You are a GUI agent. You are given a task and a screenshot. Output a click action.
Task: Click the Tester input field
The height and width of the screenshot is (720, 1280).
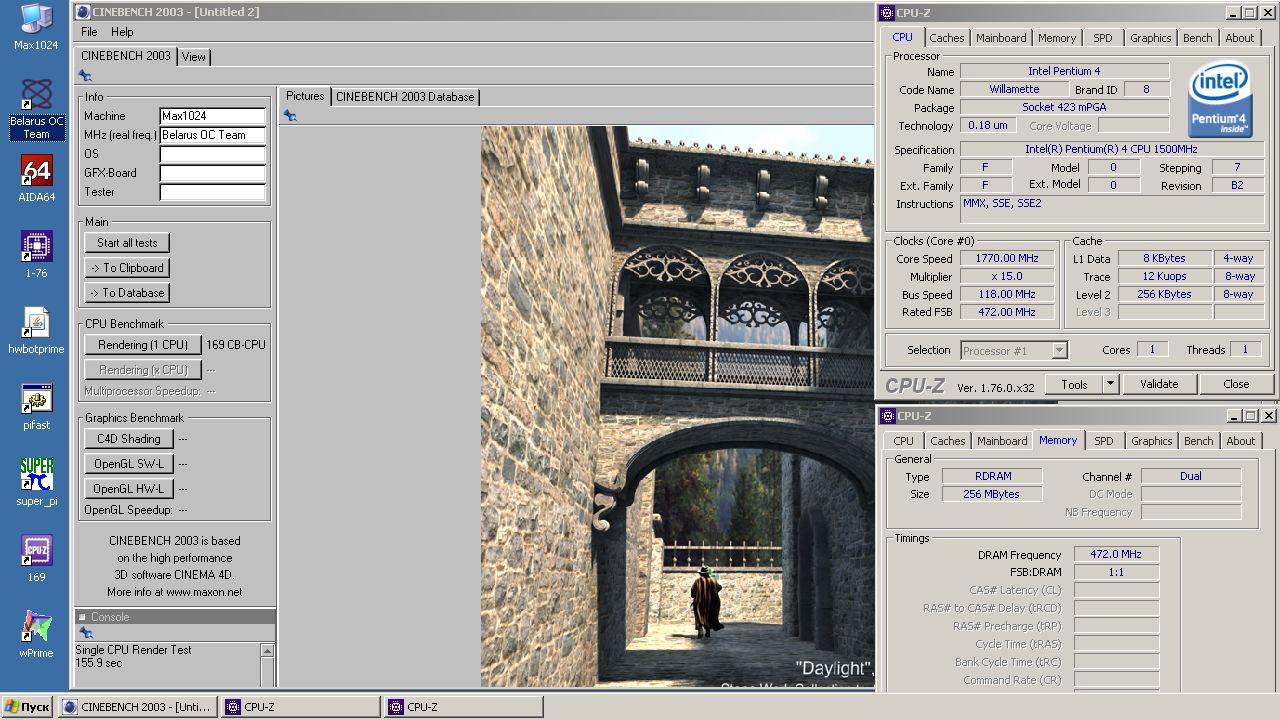[x=212, y=192]
